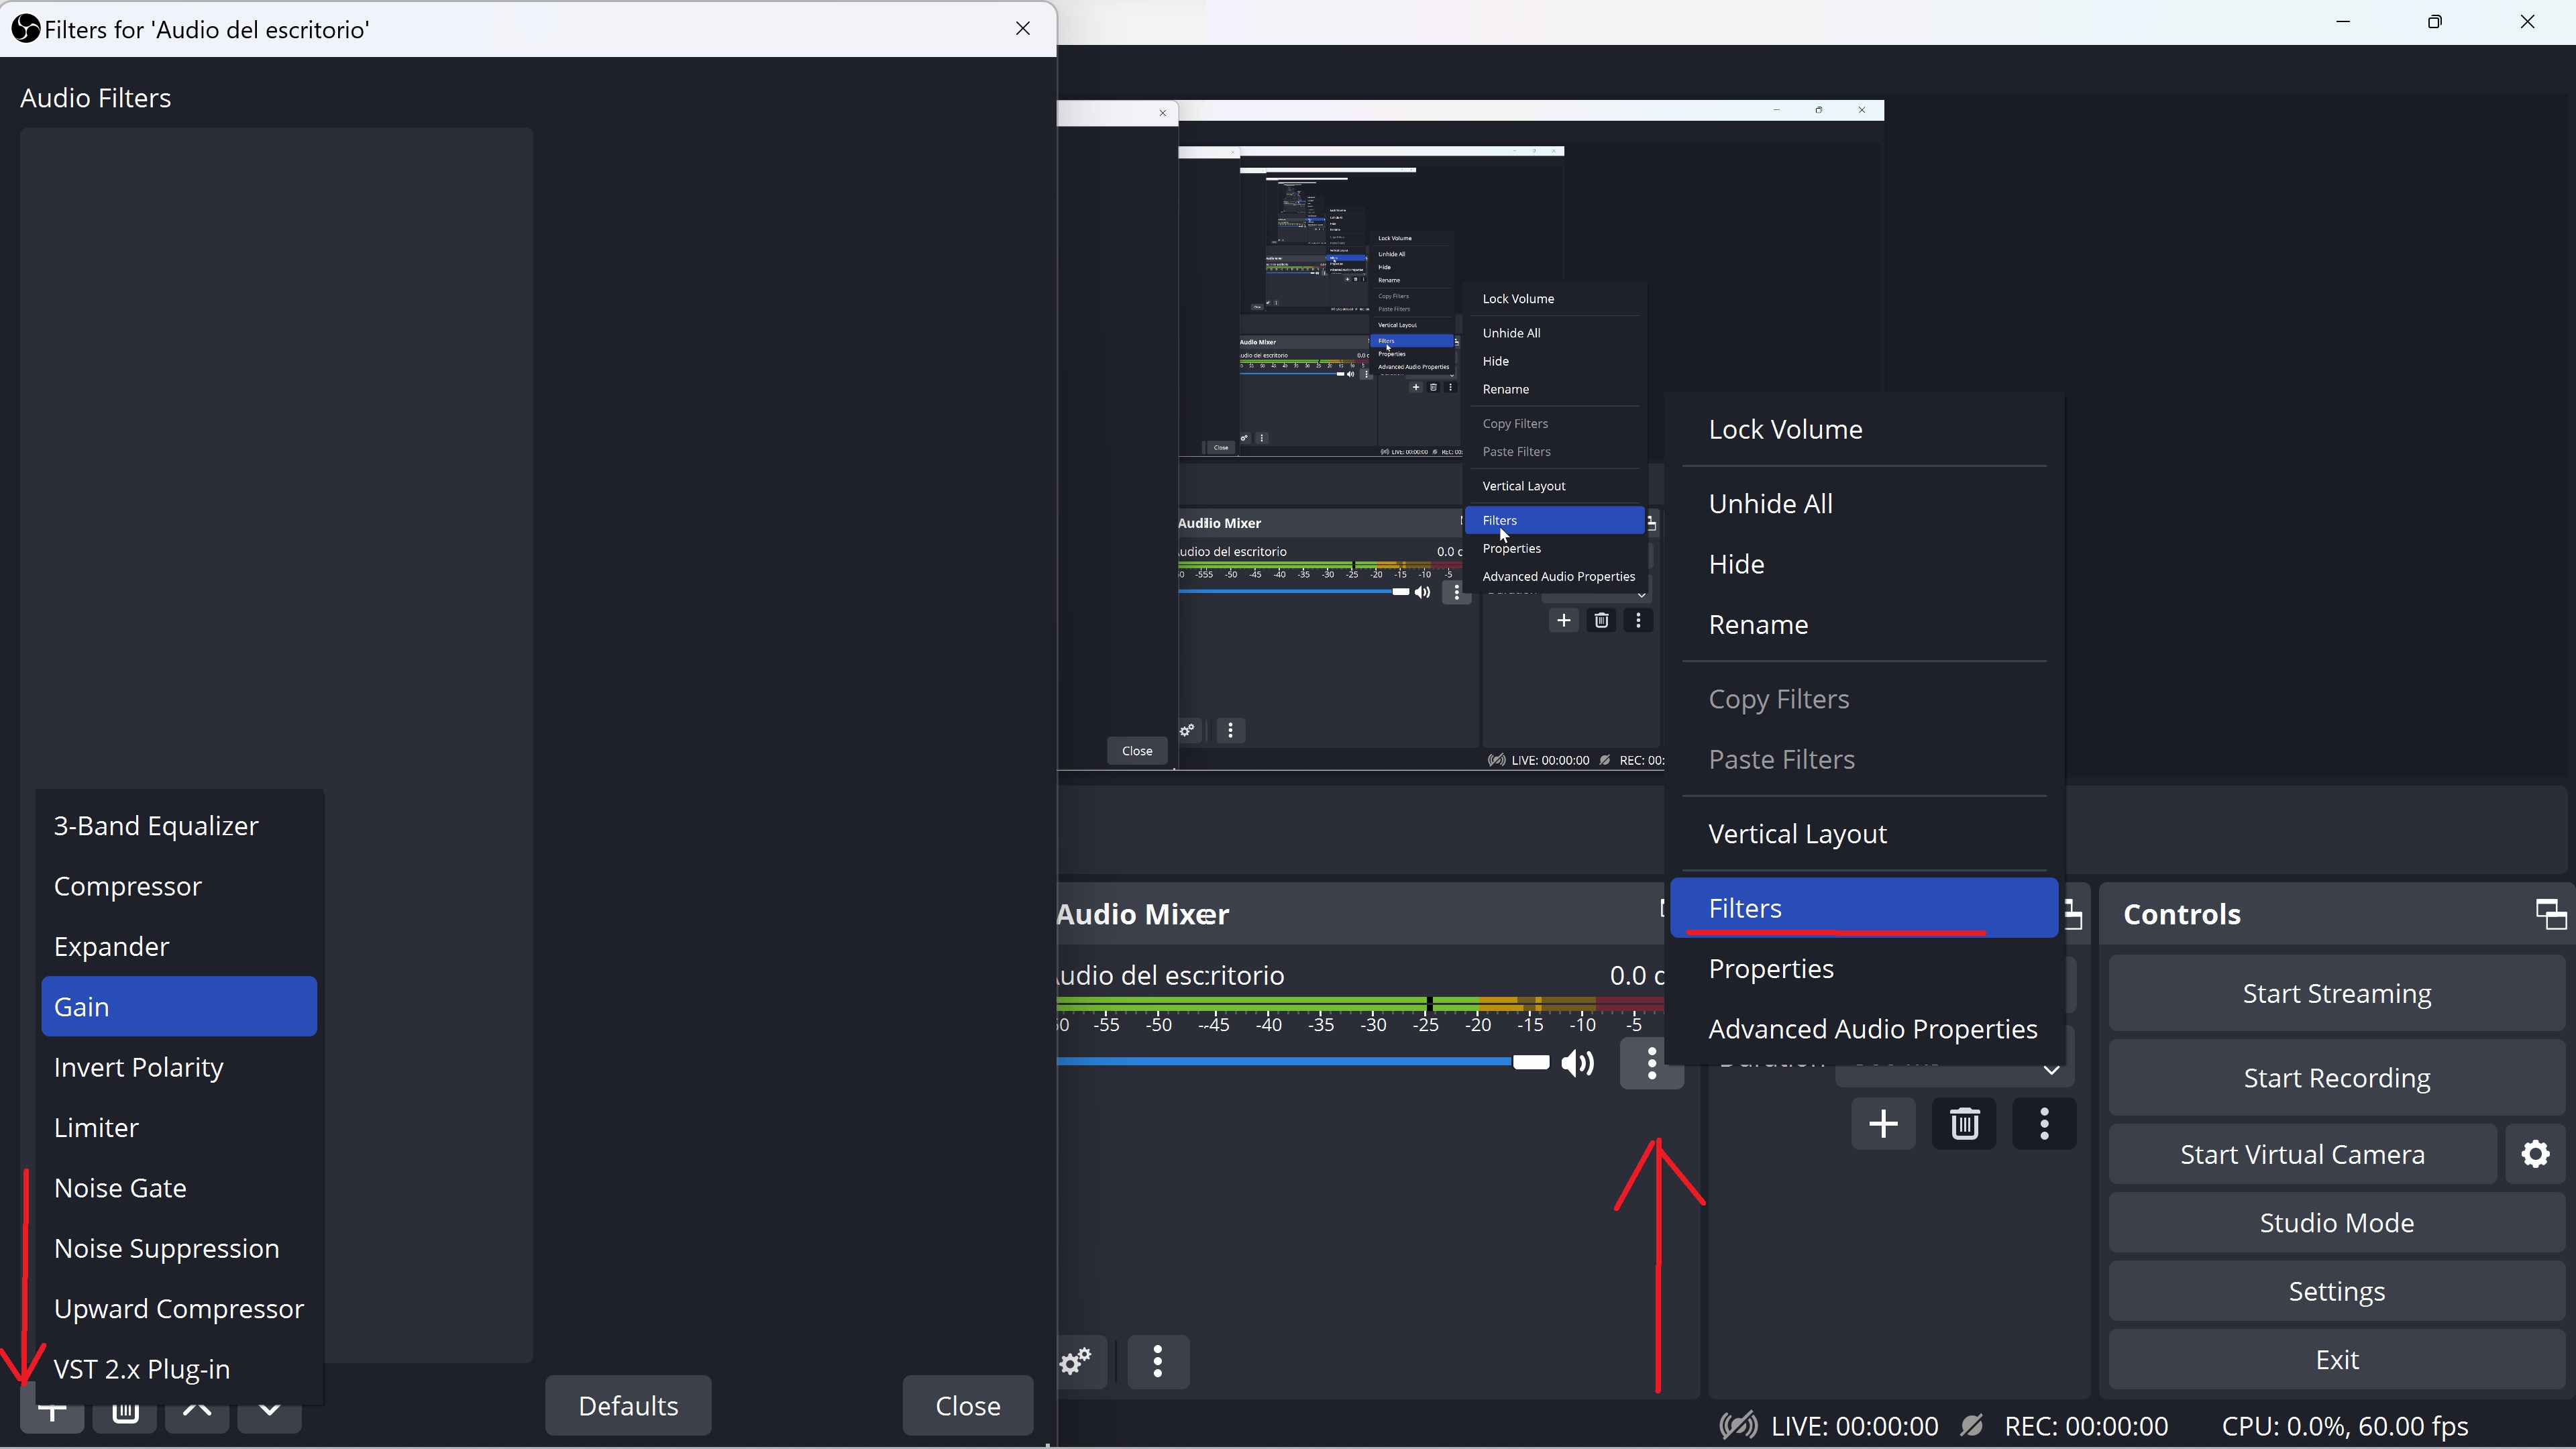
Task: Move filter up with the up arrow button
Action: pos(197,1411)
